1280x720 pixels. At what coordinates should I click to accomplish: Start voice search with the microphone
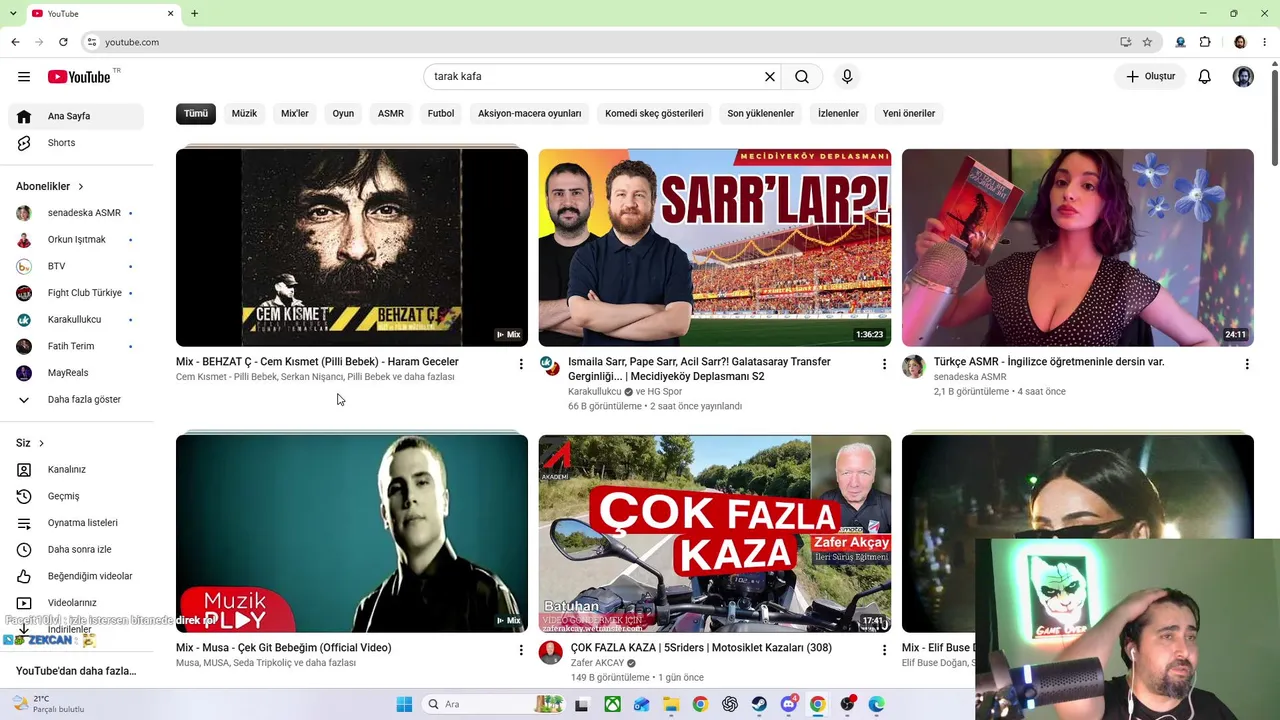[x=847, y=77]
